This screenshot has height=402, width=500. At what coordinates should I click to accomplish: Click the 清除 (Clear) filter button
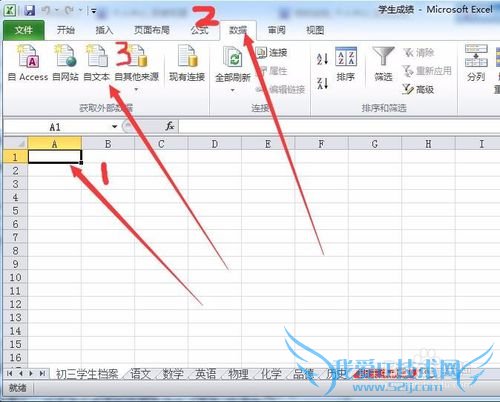click(418, 52)
